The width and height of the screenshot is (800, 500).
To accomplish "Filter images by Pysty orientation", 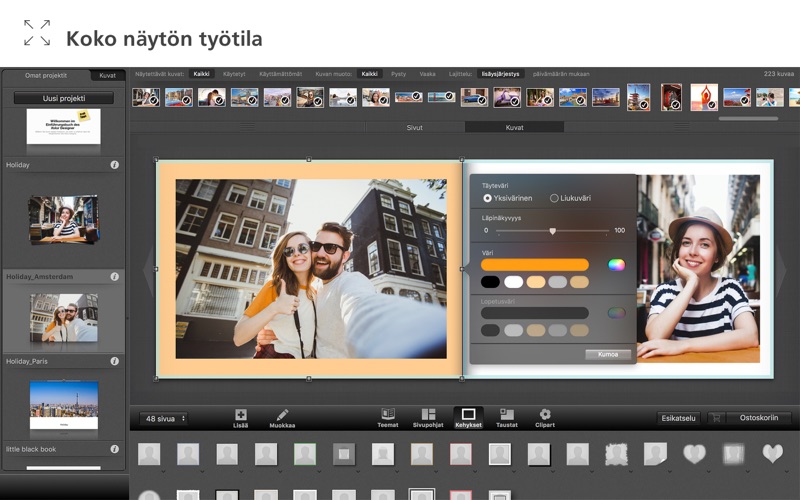I will 398,74.
